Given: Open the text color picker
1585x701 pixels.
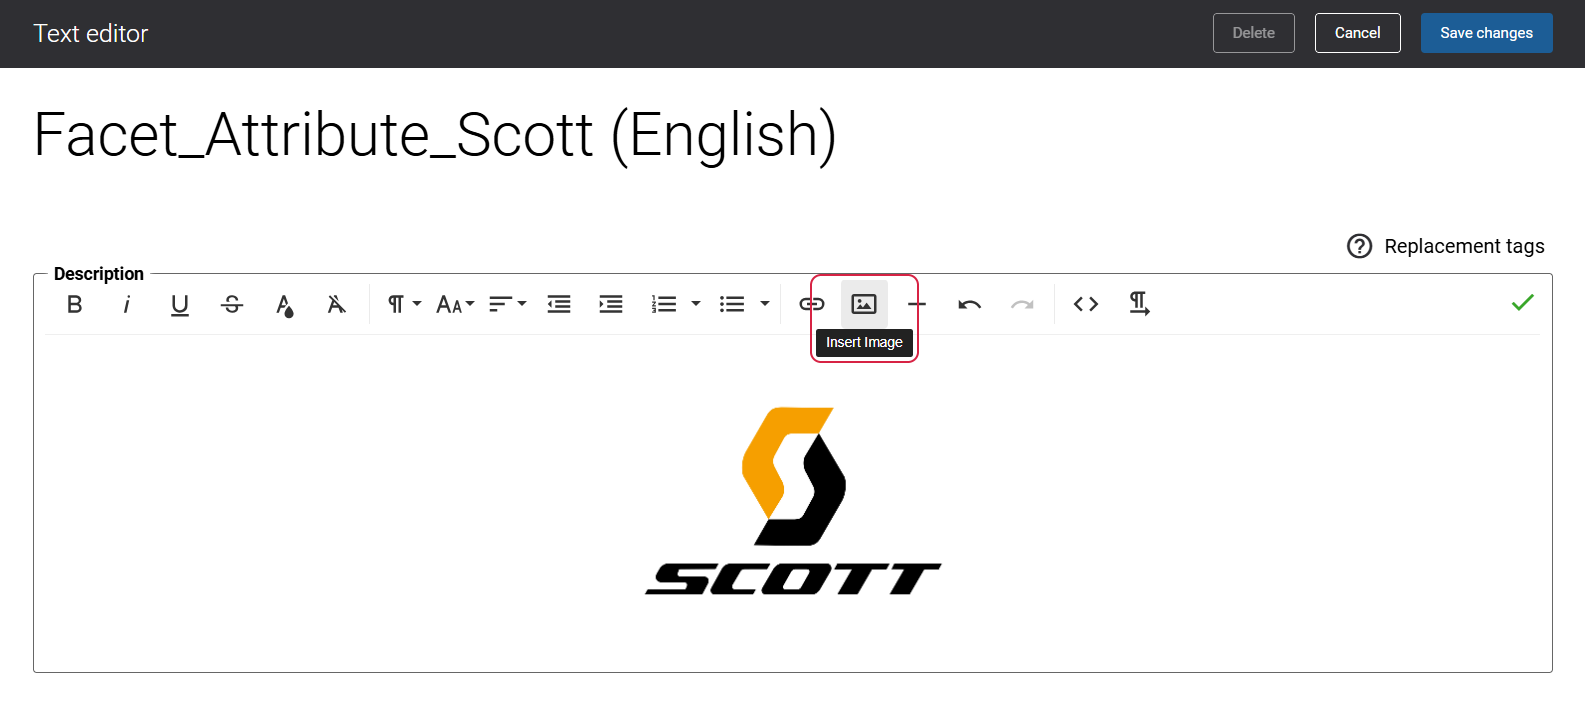Looking at the screenshot, I should [285, 304].
